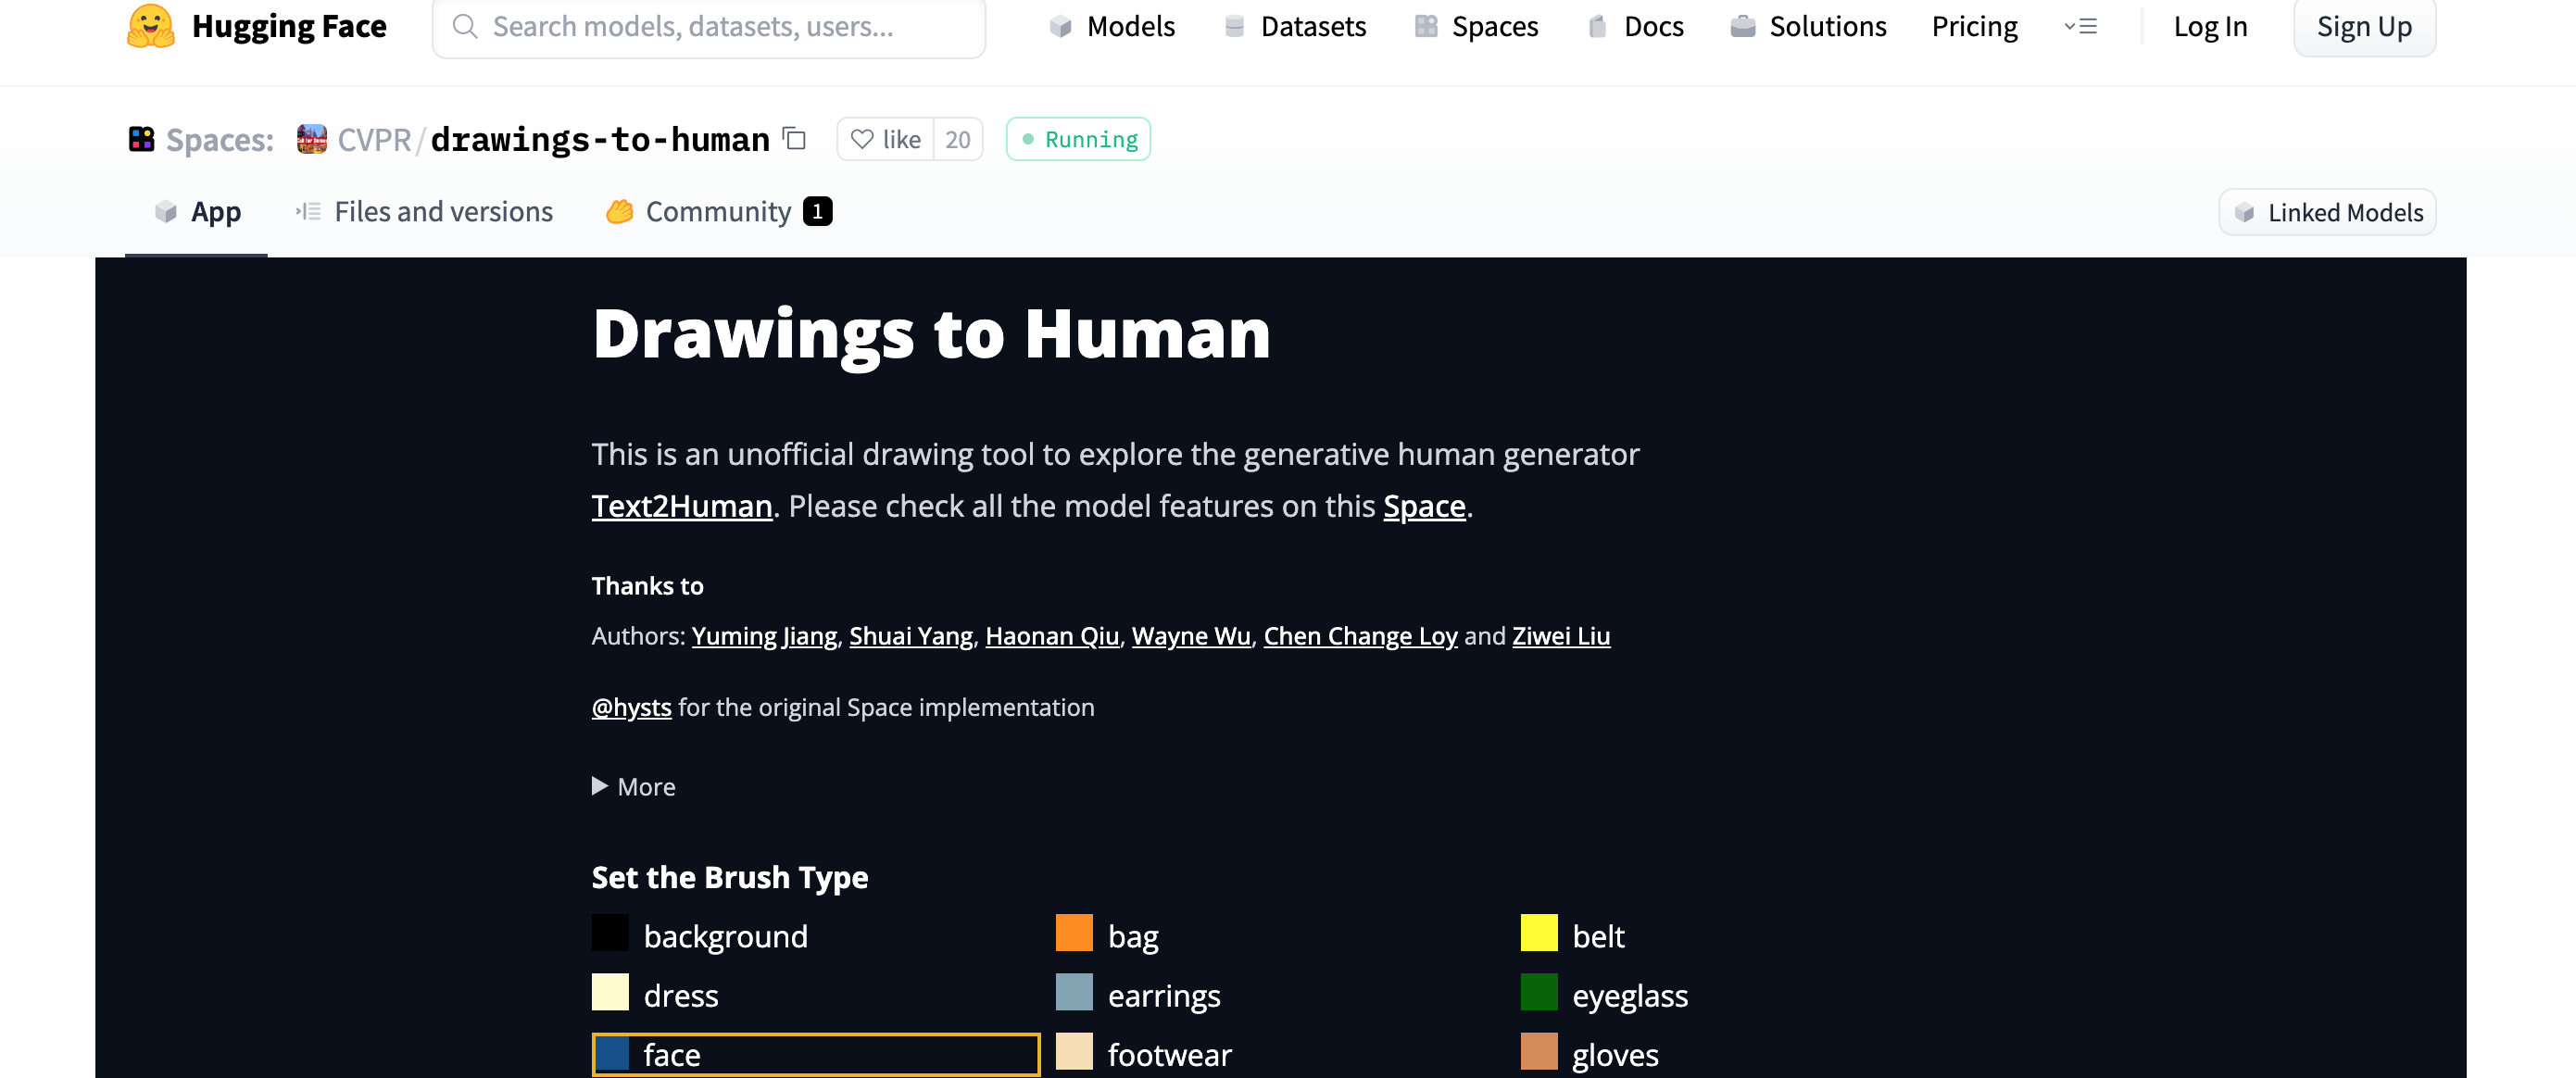The width and height of the screenshot is (2576, 1078).
Task: Open the additional navigation menu dropdown
Action: pyautogui.click(x=2080, y=27)
